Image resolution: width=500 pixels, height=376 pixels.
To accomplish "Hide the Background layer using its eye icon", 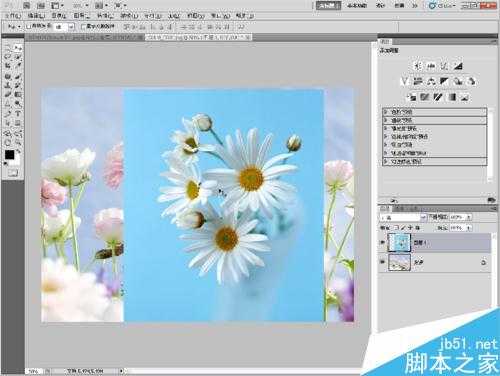I will pos(383,262).
